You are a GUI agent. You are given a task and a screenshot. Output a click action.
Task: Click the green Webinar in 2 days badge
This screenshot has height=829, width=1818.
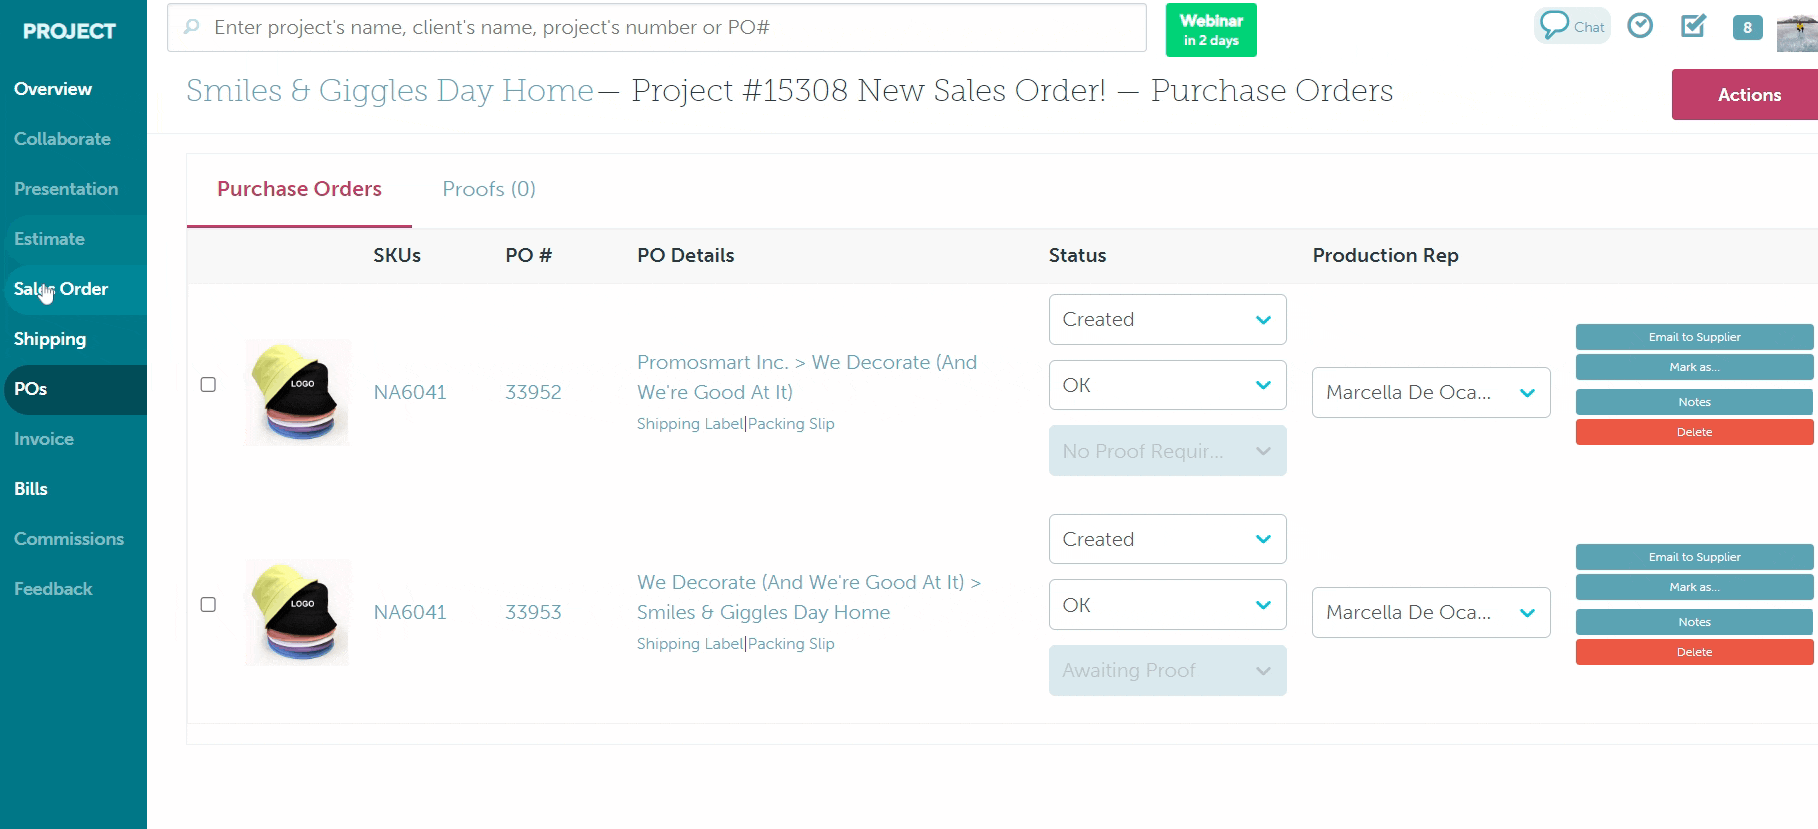(x=1211, y=30)
